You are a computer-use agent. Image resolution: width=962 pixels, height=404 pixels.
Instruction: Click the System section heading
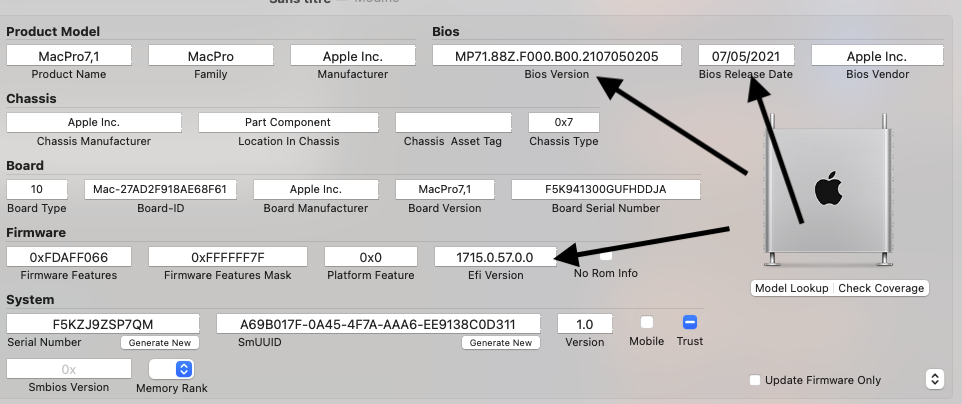30,299
